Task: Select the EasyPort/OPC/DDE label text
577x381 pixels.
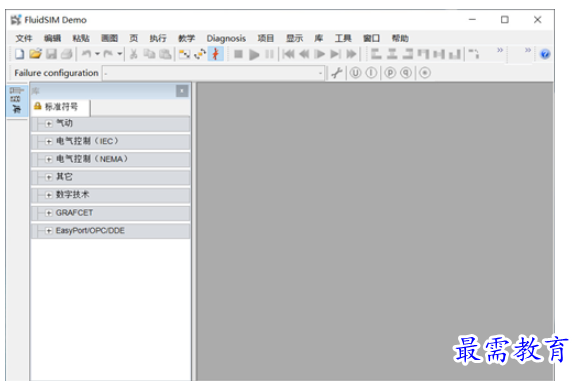Action: [90, 230]
